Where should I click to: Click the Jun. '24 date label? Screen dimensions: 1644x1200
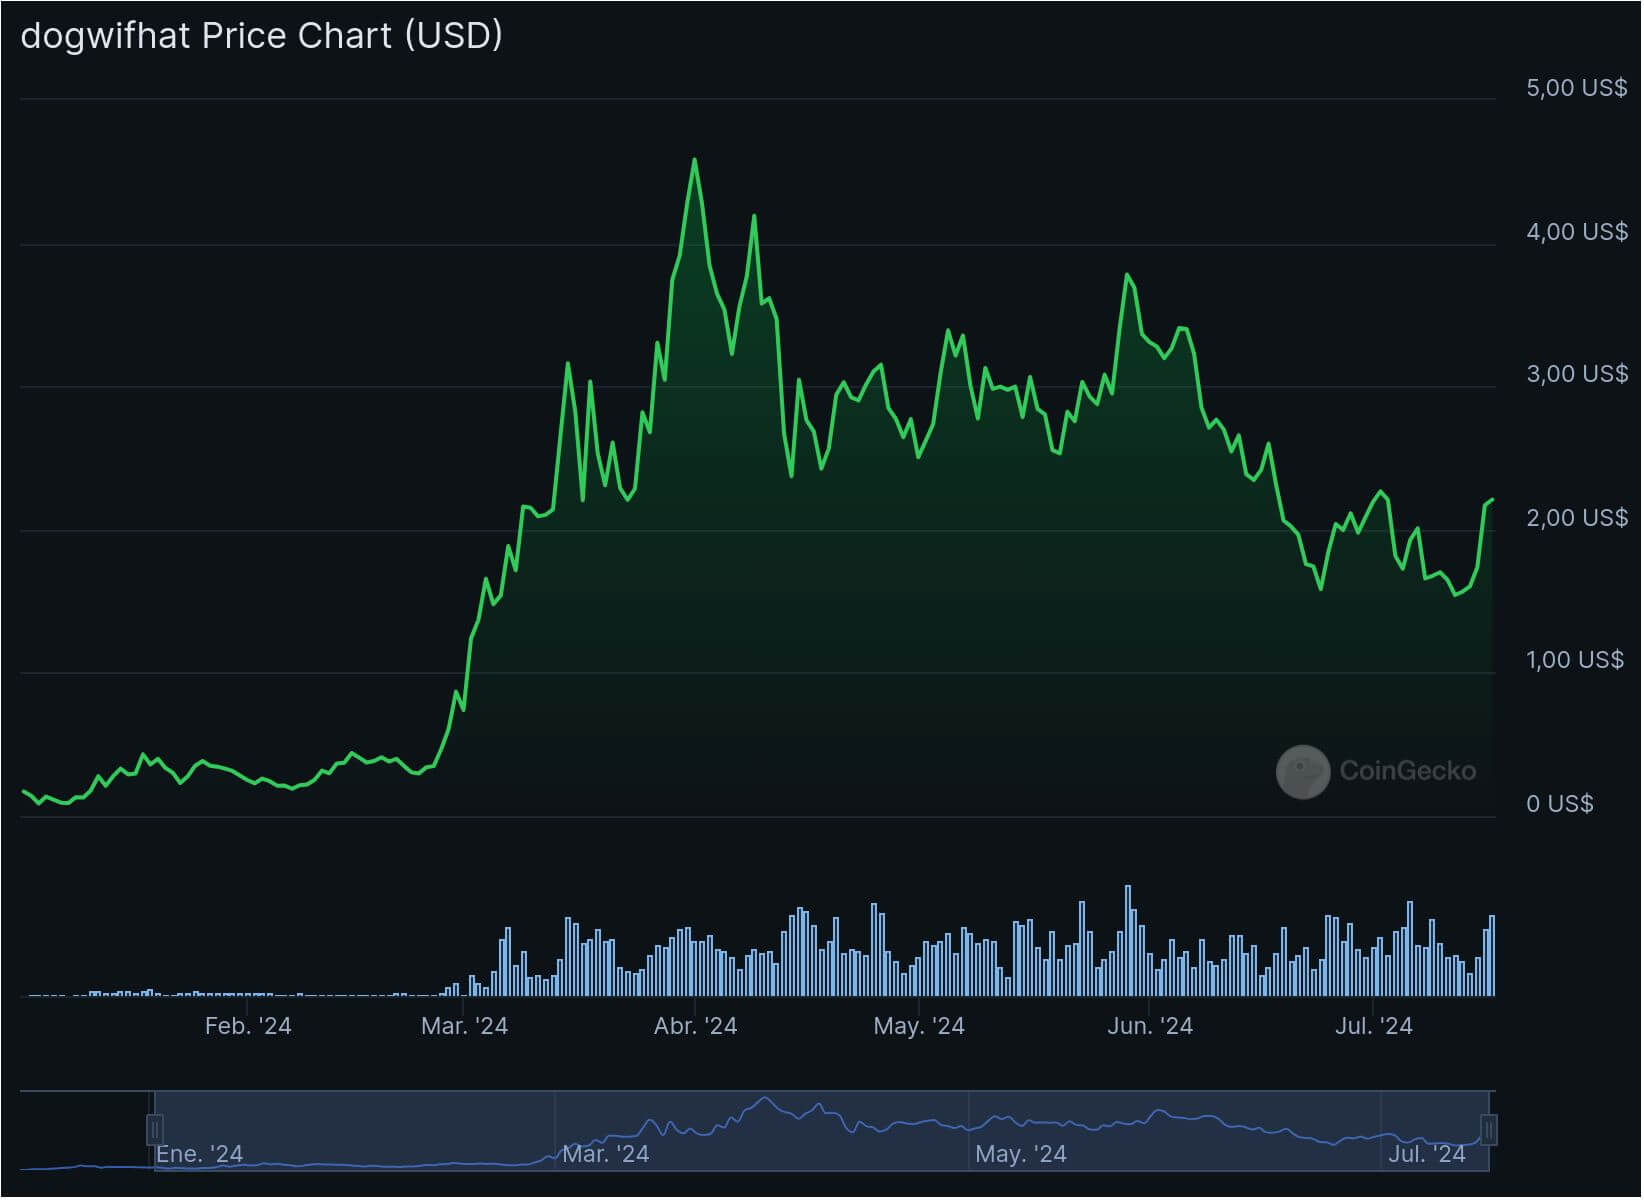pos(1150,1026)
